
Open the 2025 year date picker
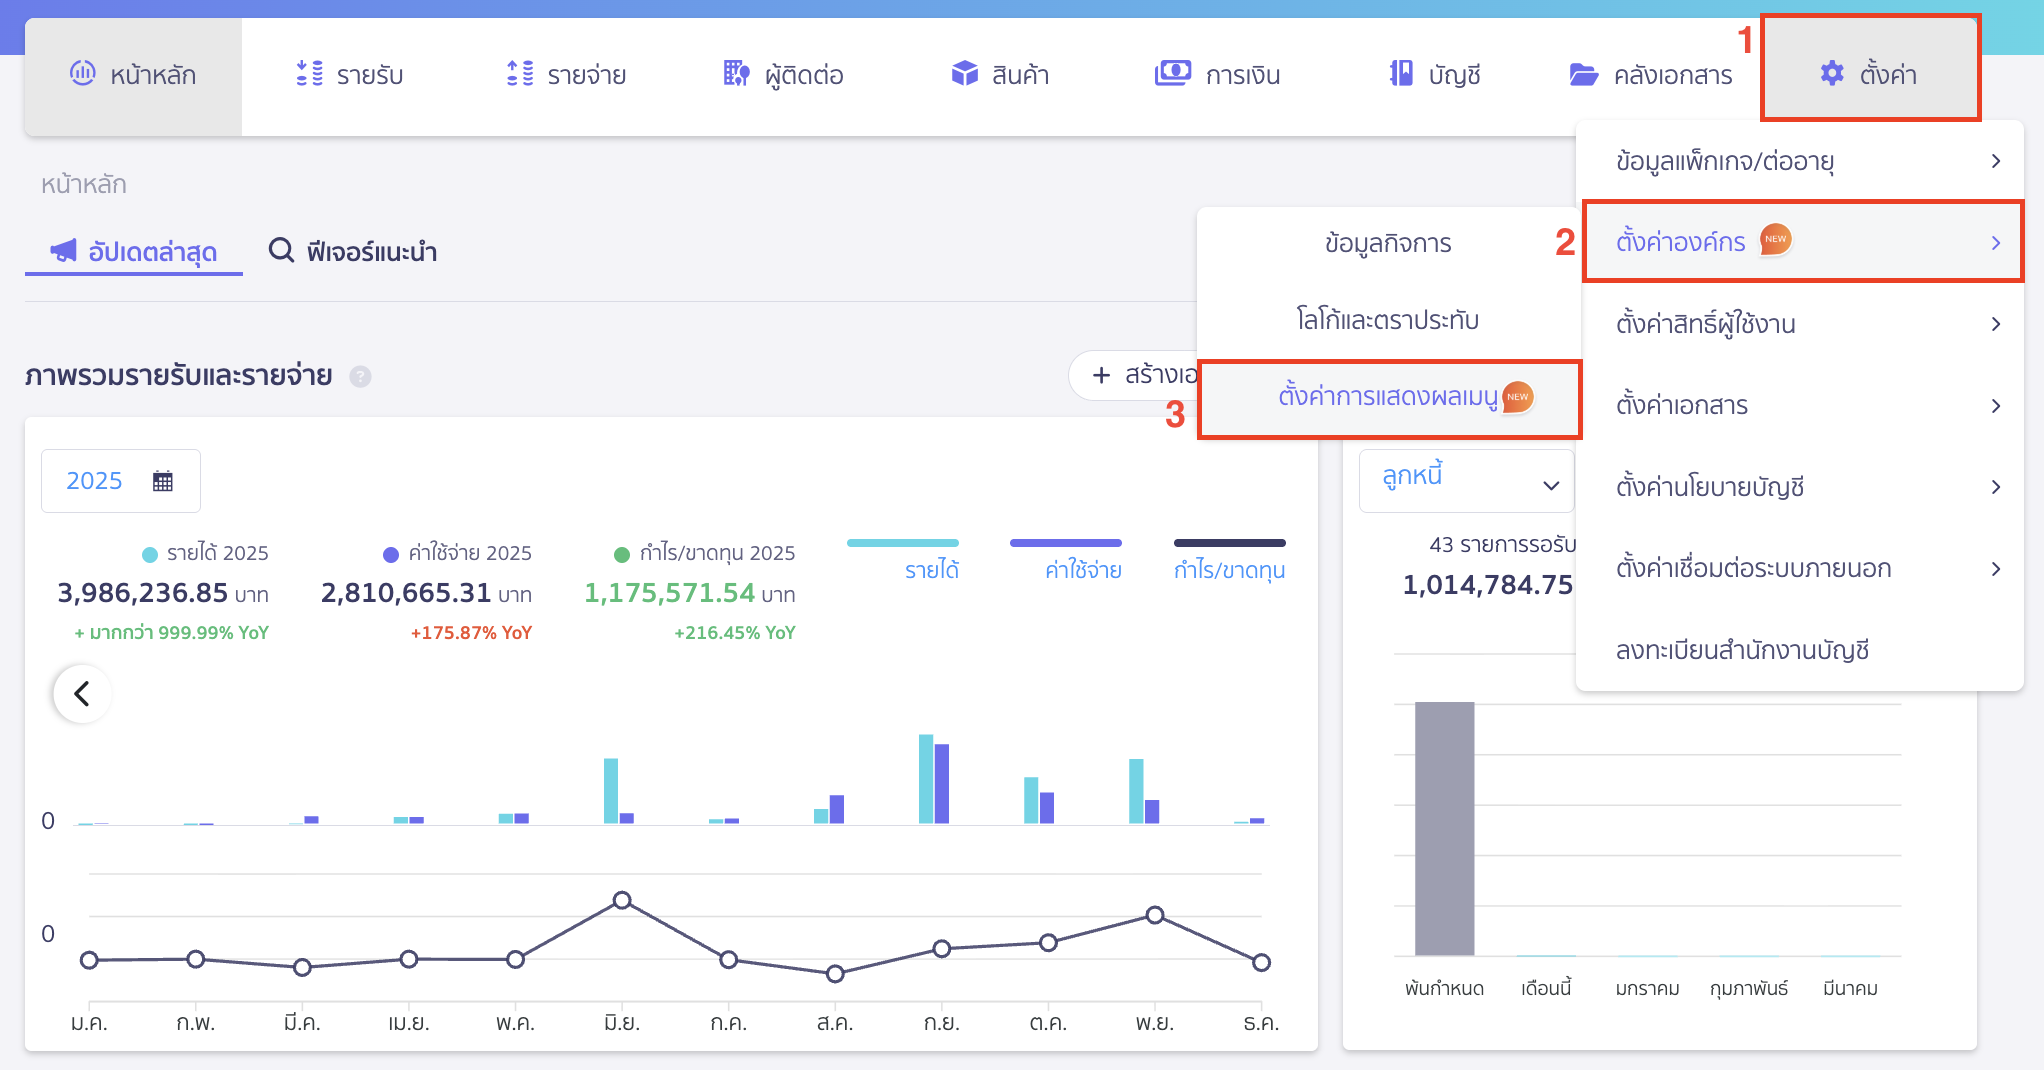point(120,481)
